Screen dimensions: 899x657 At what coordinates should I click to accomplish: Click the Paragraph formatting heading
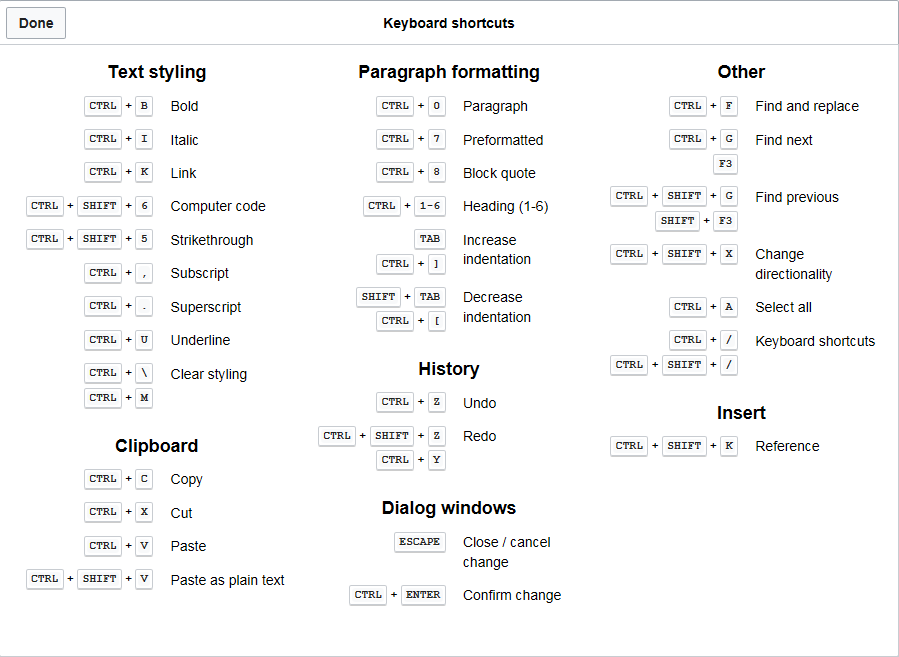[x=449, y=72]
